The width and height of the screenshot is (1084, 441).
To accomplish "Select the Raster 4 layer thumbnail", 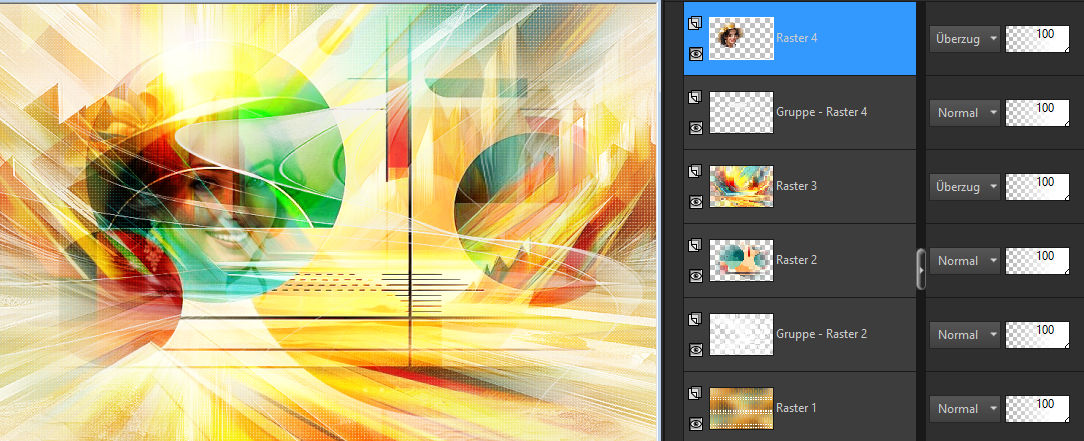I will pos(741,39).
